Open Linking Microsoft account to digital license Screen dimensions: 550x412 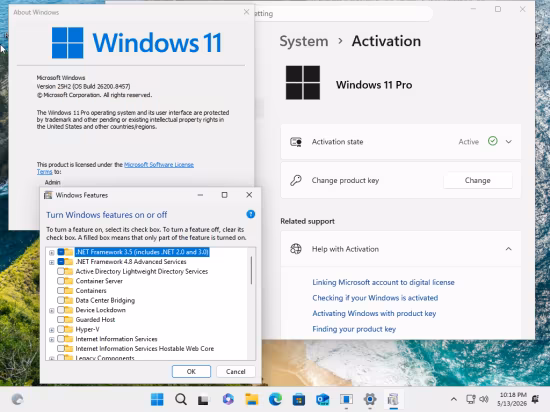[383, 282]
